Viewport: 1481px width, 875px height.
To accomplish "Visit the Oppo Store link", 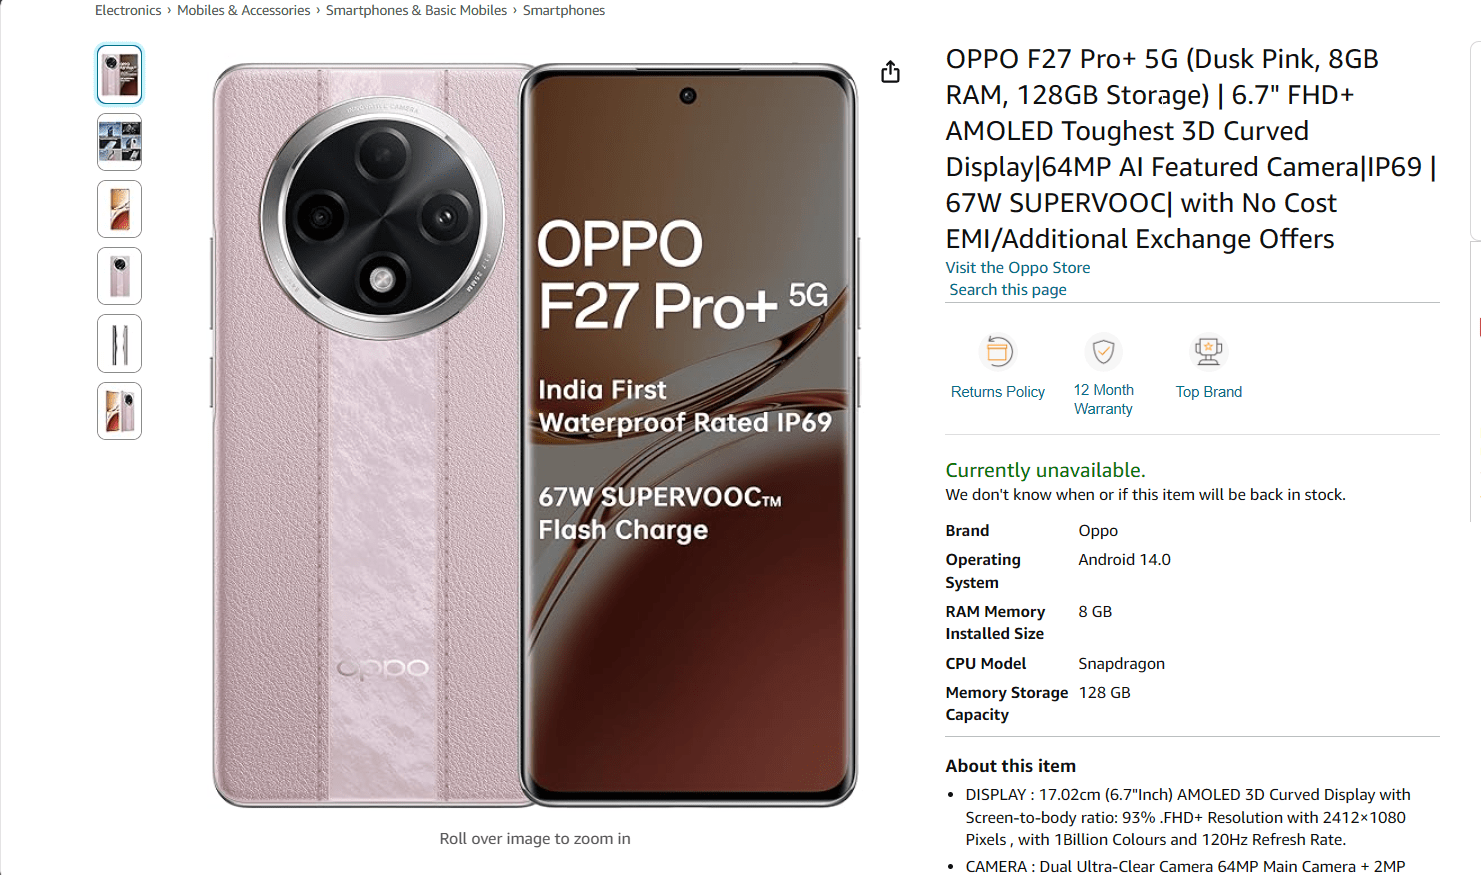I will (1018, 267).
